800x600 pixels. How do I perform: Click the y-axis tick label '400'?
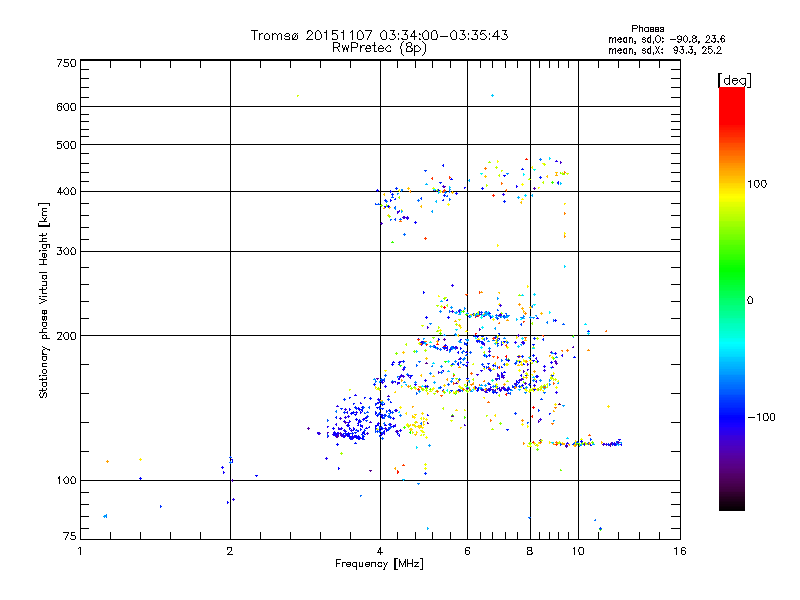67,192
